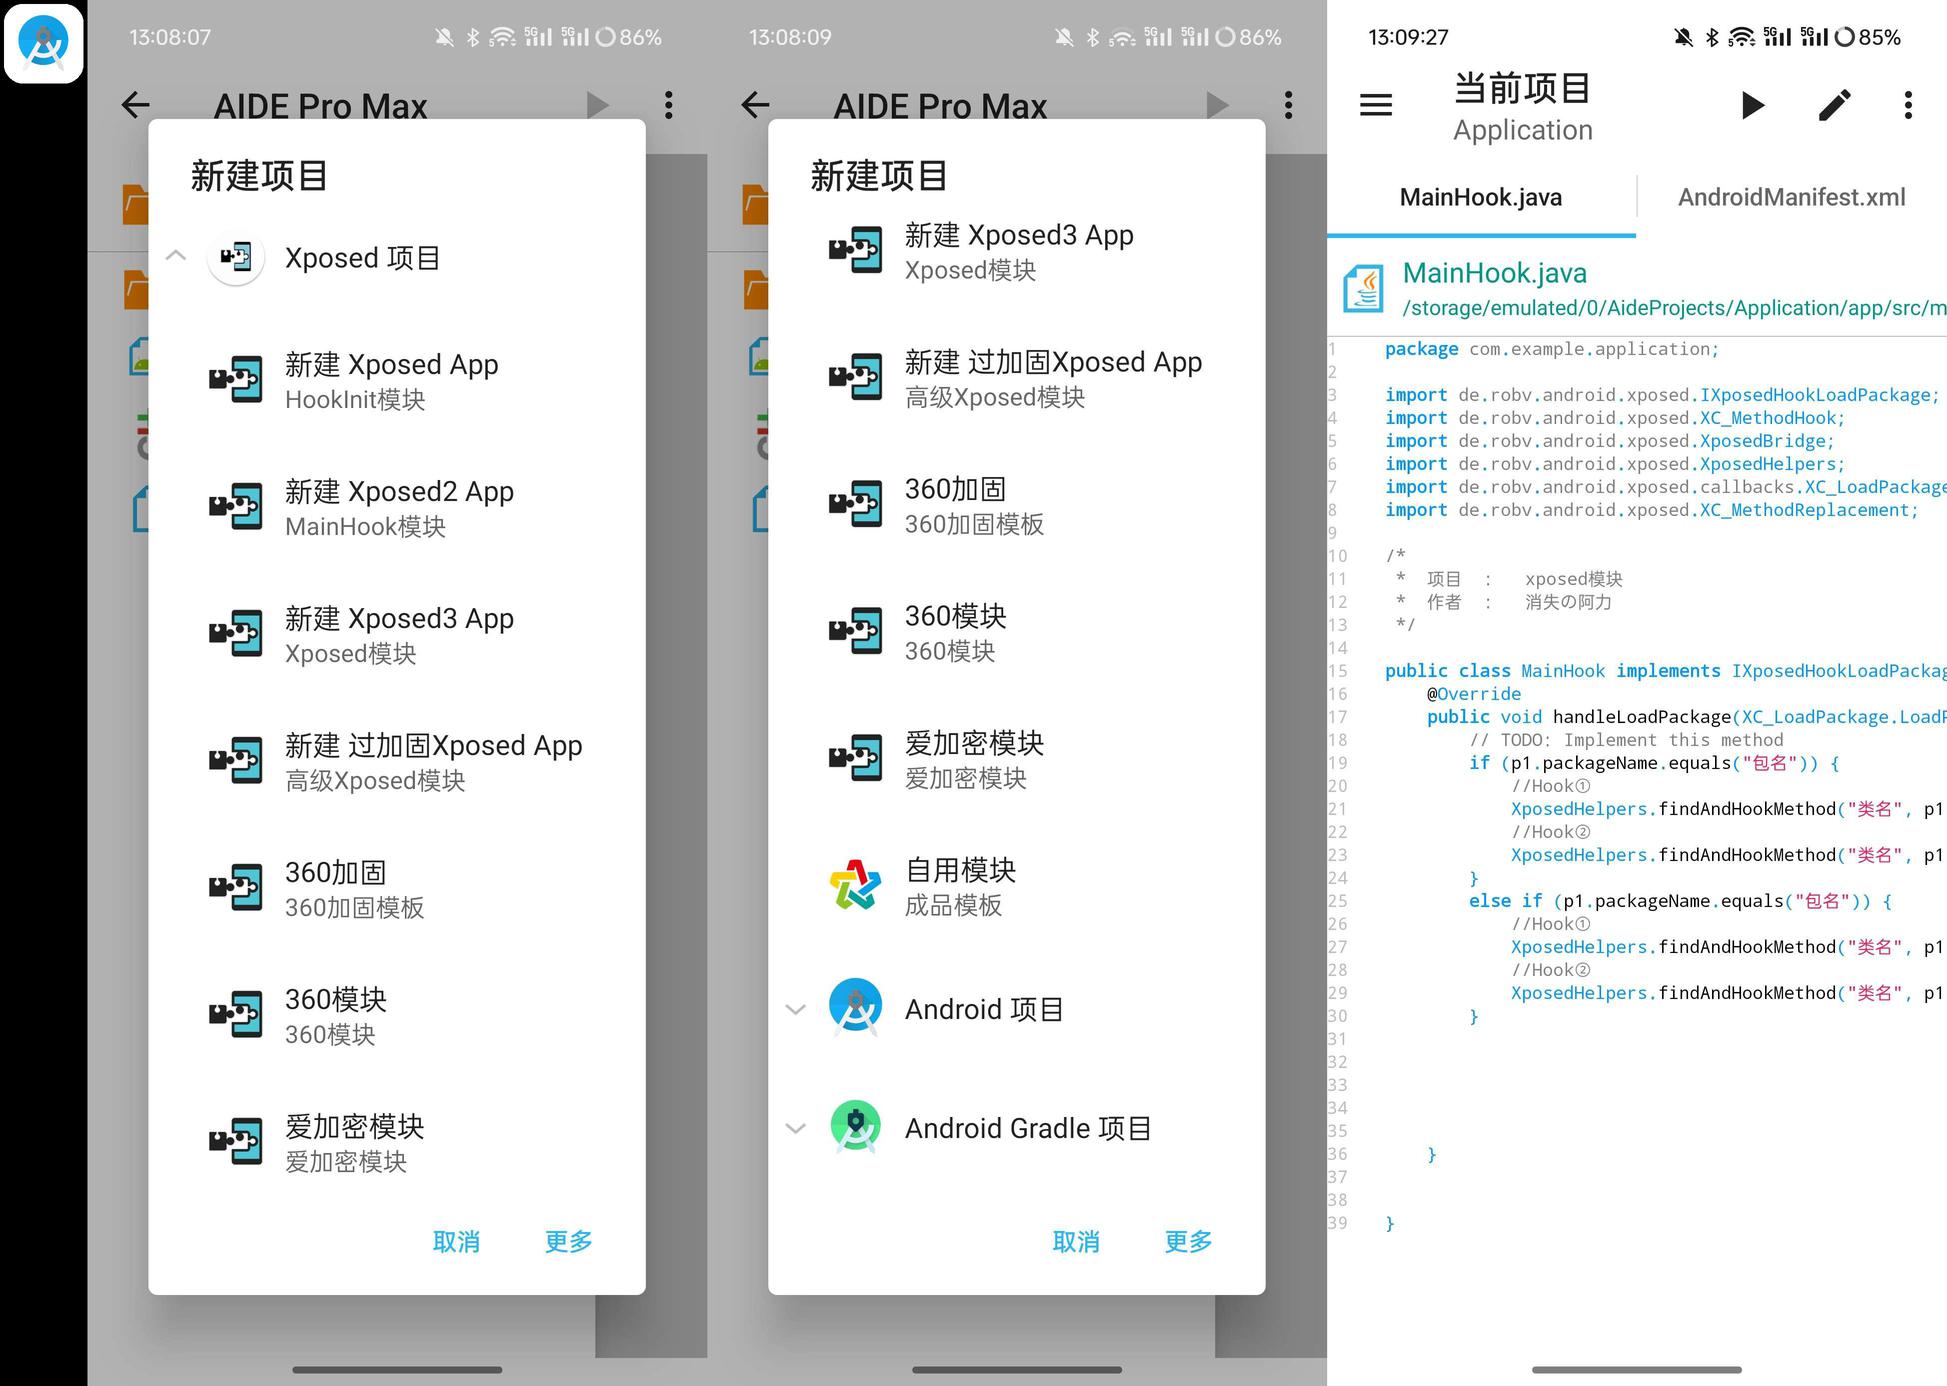Screen dimensions: 1947x1386
Task: Place cursor on import XposedHelpers line
Action: 1615,464
